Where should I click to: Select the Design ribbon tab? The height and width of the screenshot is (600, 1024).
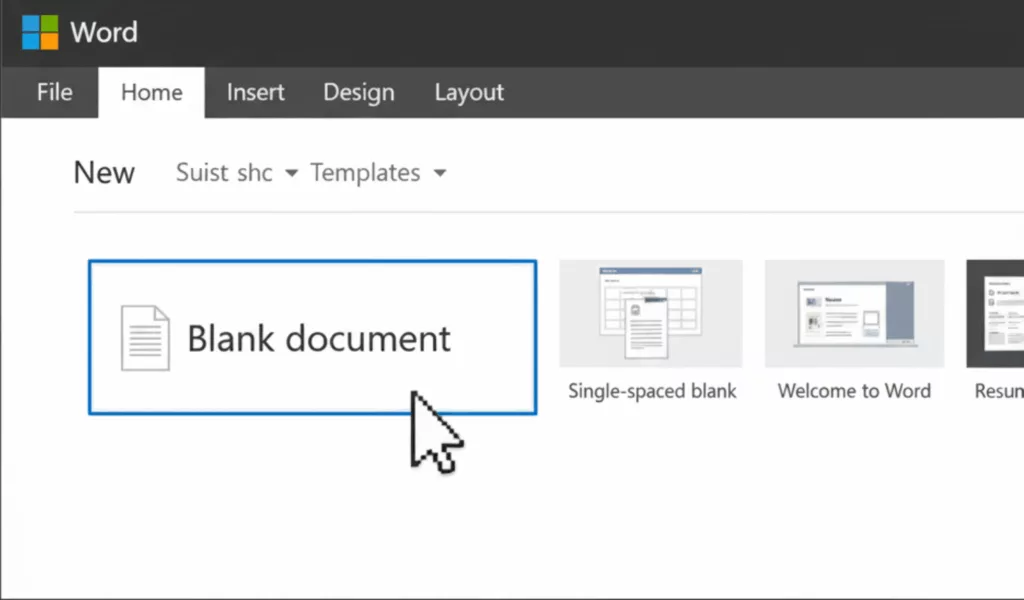pos(359,92)
